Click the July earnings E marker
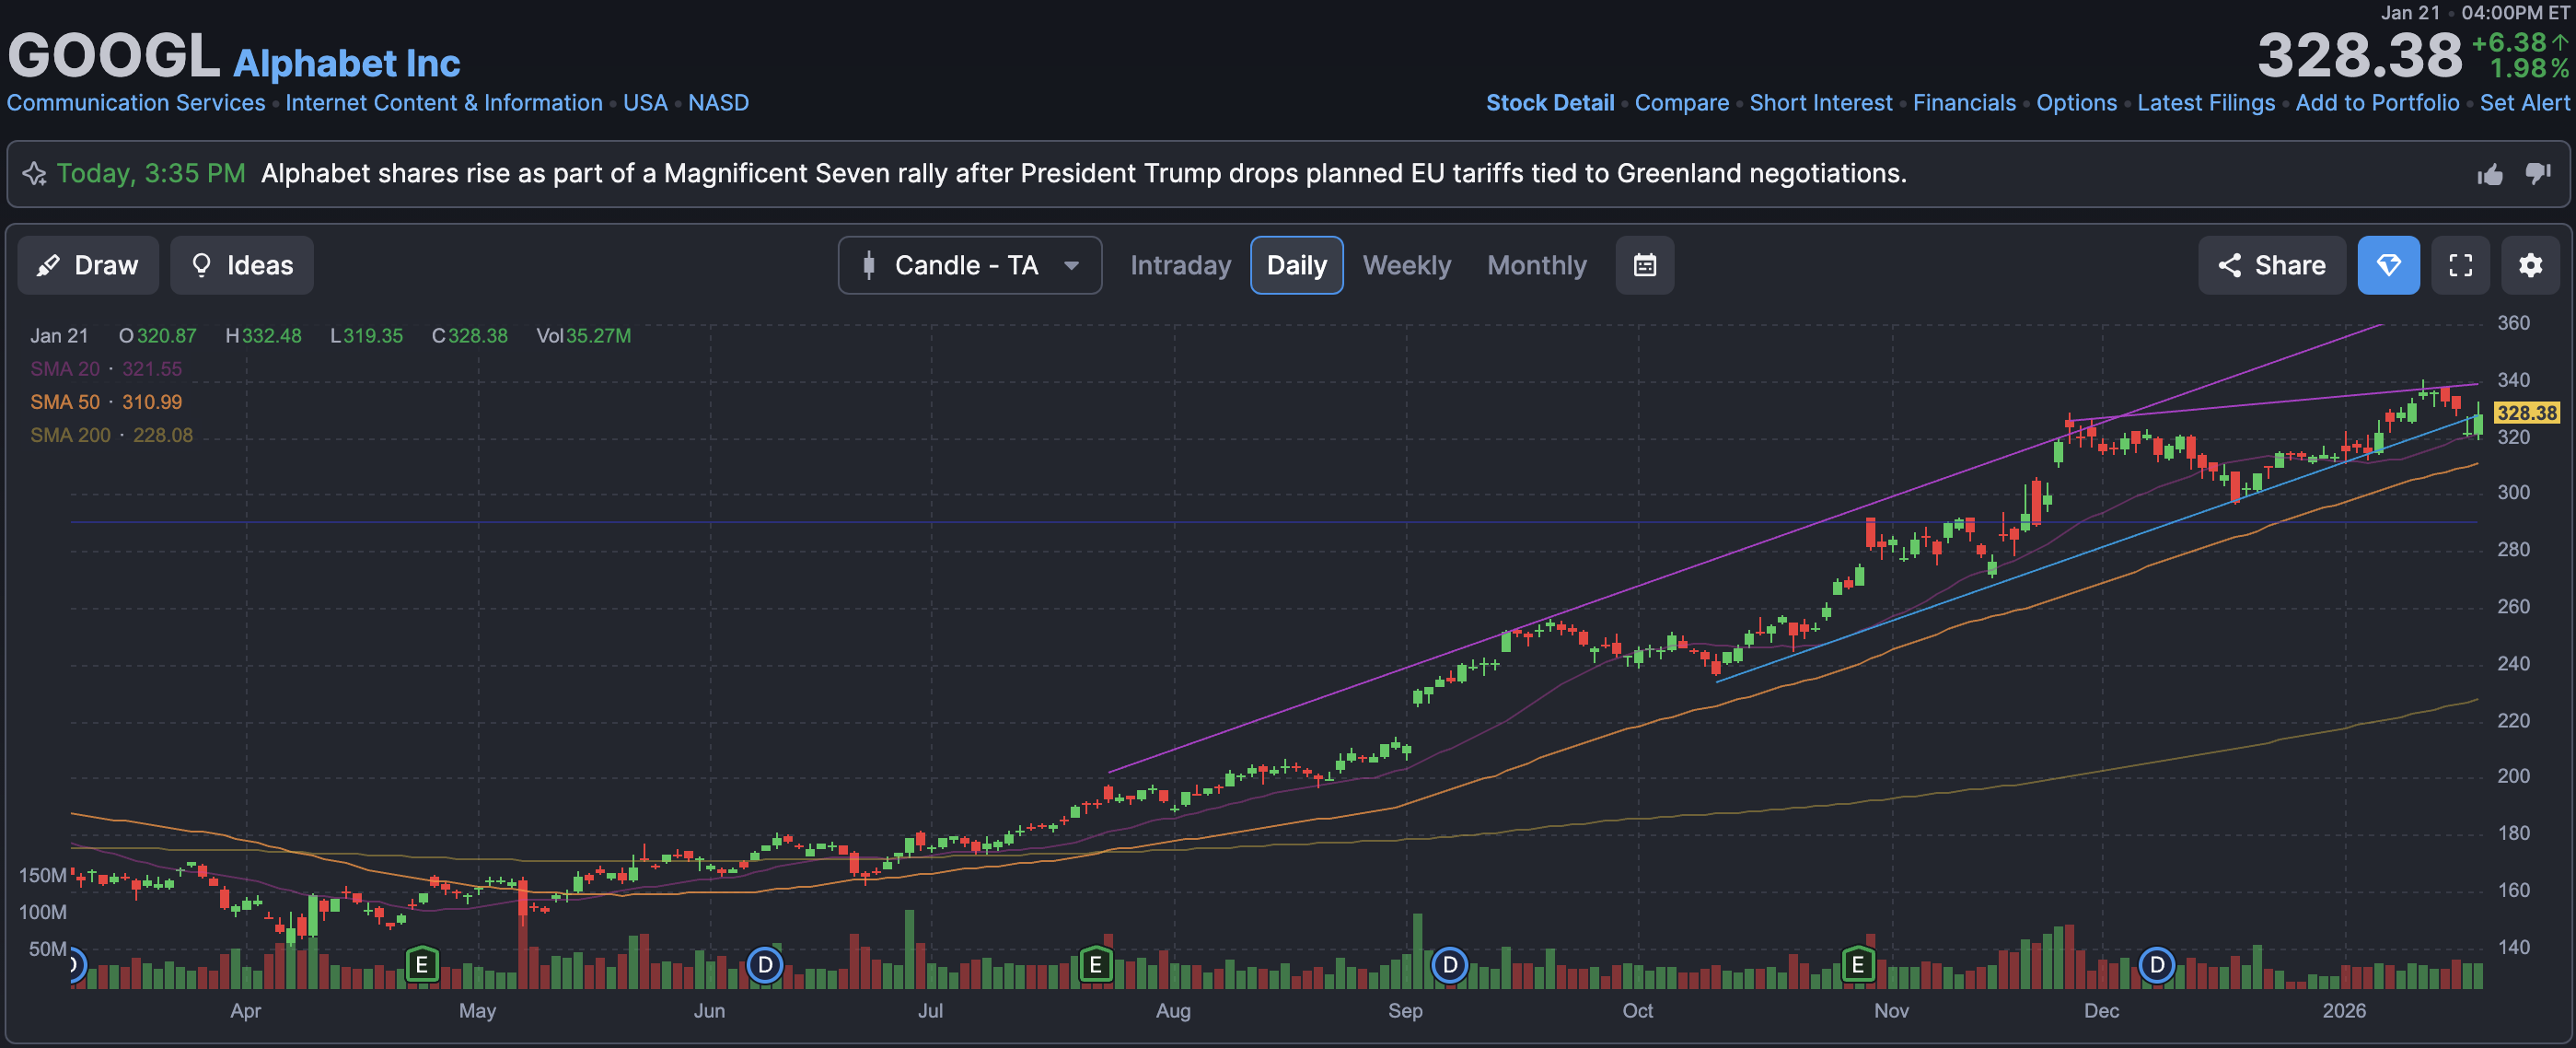 (1096, 965)
